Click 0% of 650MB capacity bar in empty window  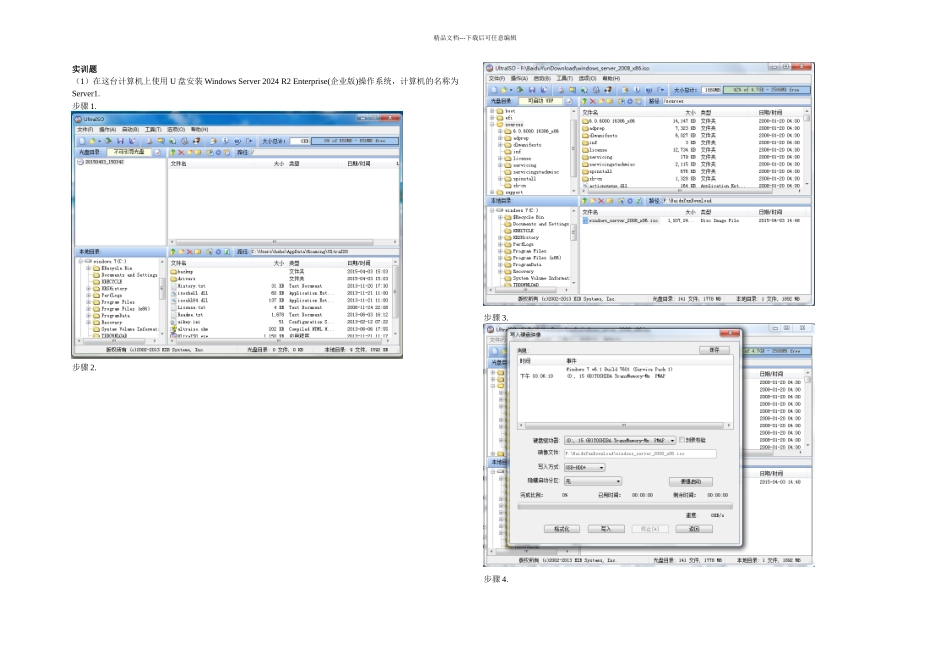355,141
